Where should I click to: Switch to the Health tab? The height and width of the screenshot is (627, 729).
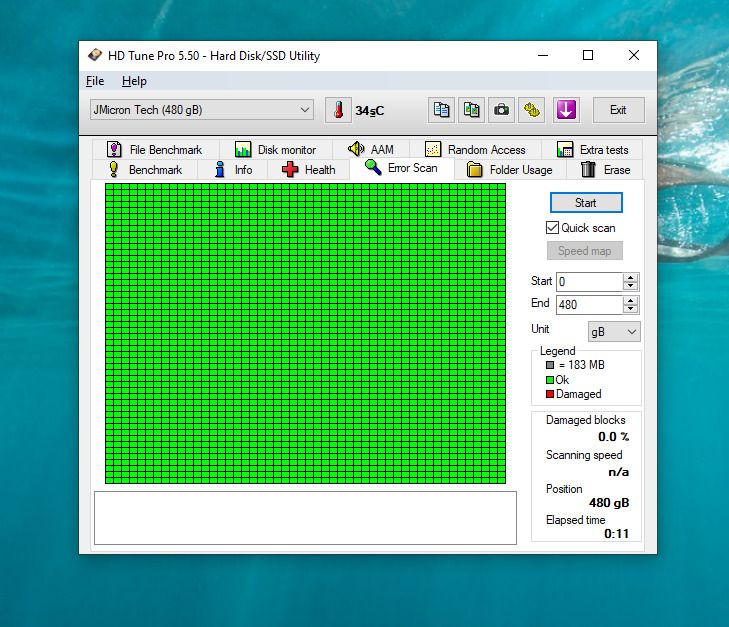point(309,170)
